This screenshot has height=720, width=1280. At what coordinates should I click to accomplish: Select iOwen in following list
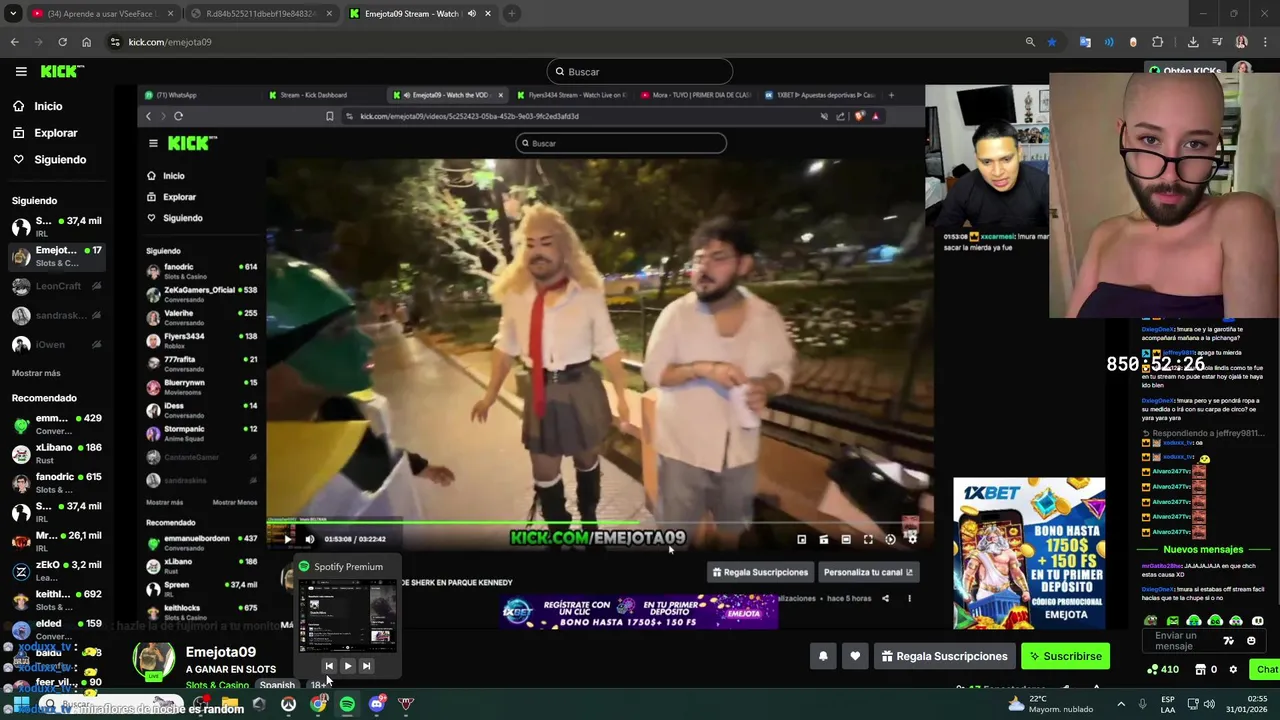(57, 345)
